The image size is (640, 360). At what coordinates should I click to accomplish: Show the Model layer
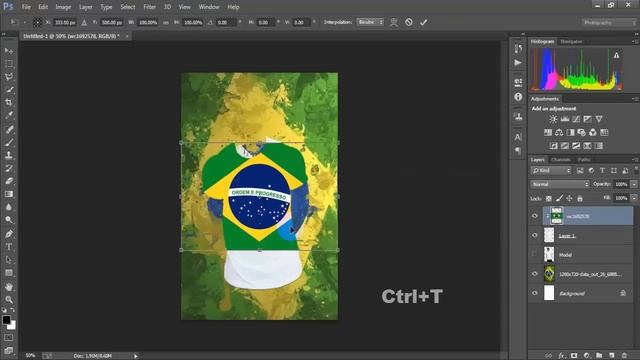coord(535,254)
